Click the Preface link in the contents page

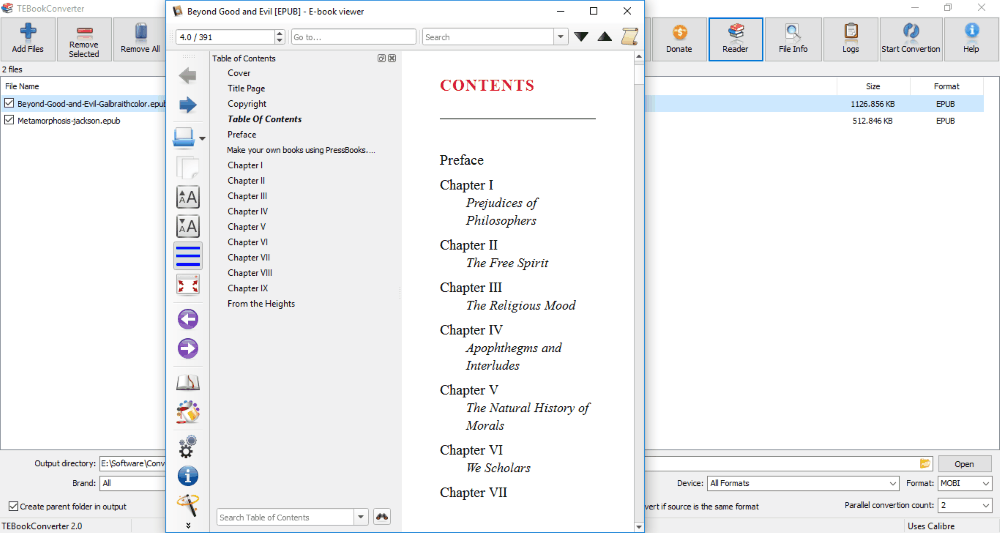coord(462,160)
